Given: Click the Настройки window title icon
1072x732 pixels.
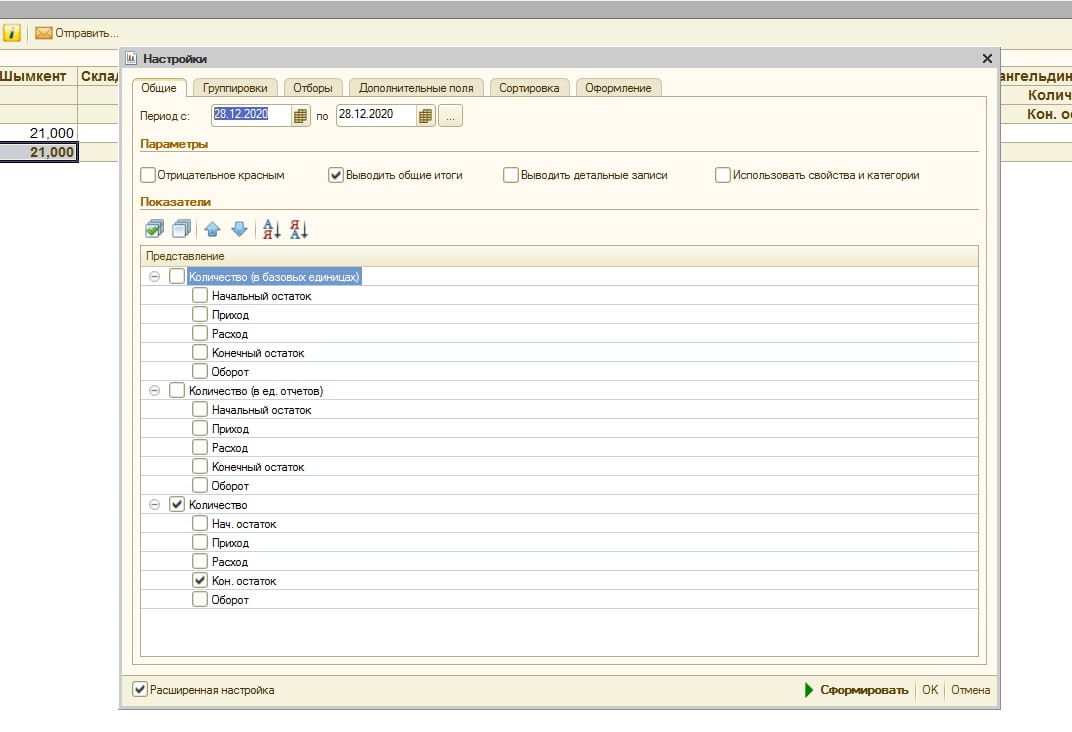Looking at the screenshot, I should (131, 58).
